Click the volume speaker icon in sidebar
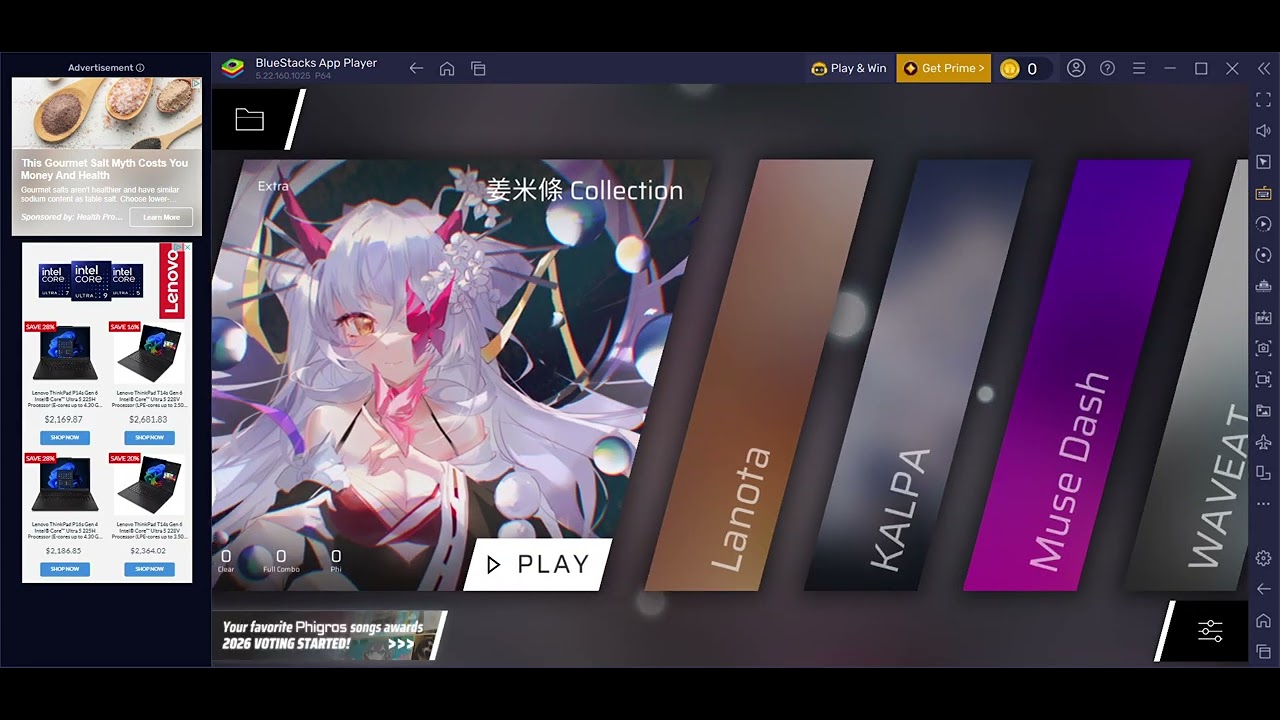The width and height of the screenshot is (1280, 720). point(1264,130)
